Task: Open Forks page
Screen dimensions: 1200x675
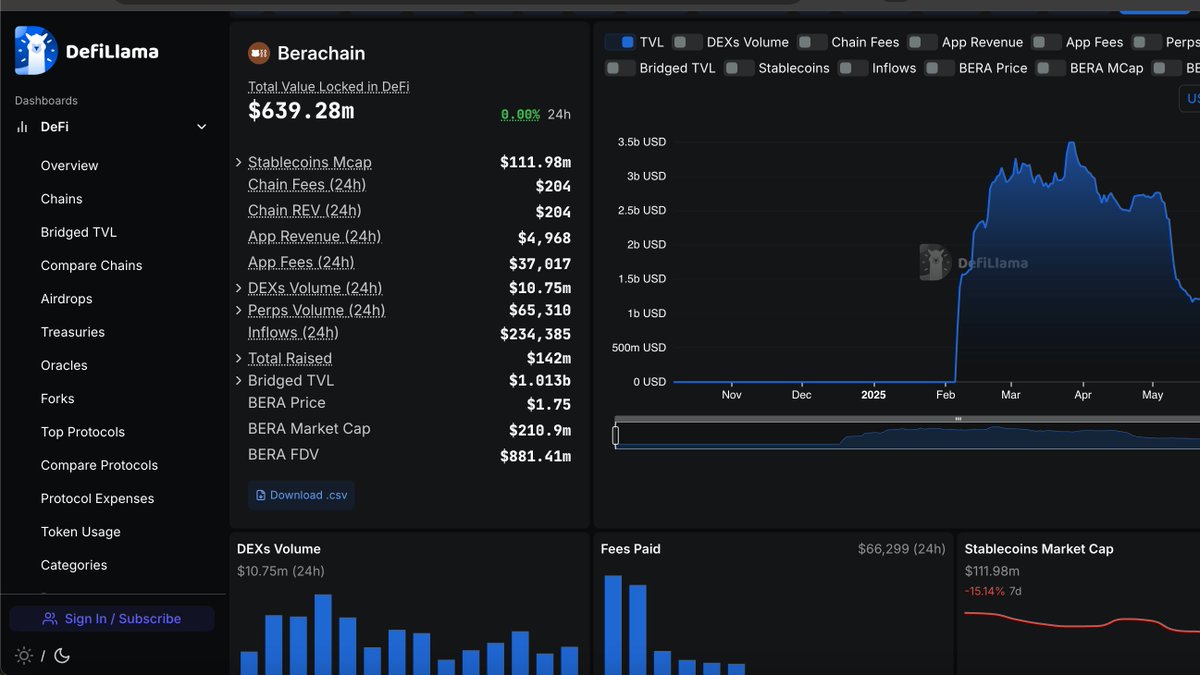Action: coord(57,399)
